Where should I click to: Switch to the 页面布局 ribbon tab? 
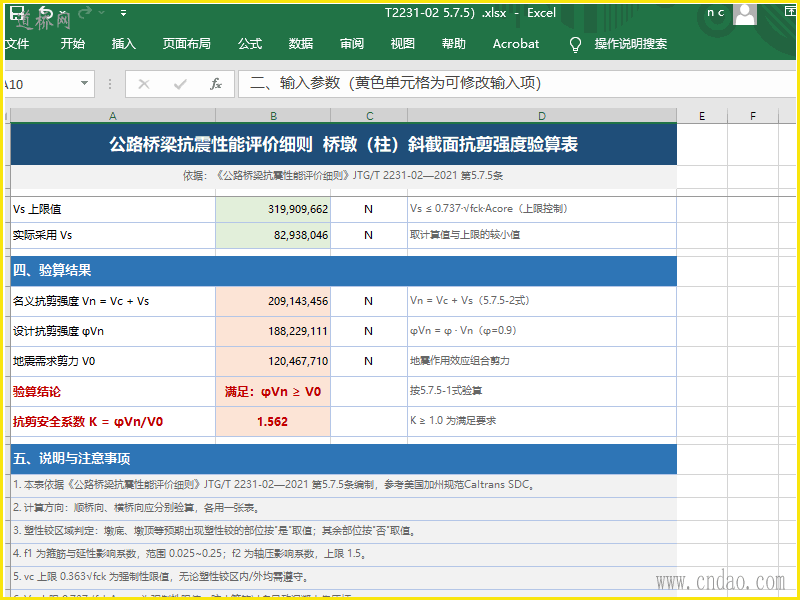tap(187, 44)
